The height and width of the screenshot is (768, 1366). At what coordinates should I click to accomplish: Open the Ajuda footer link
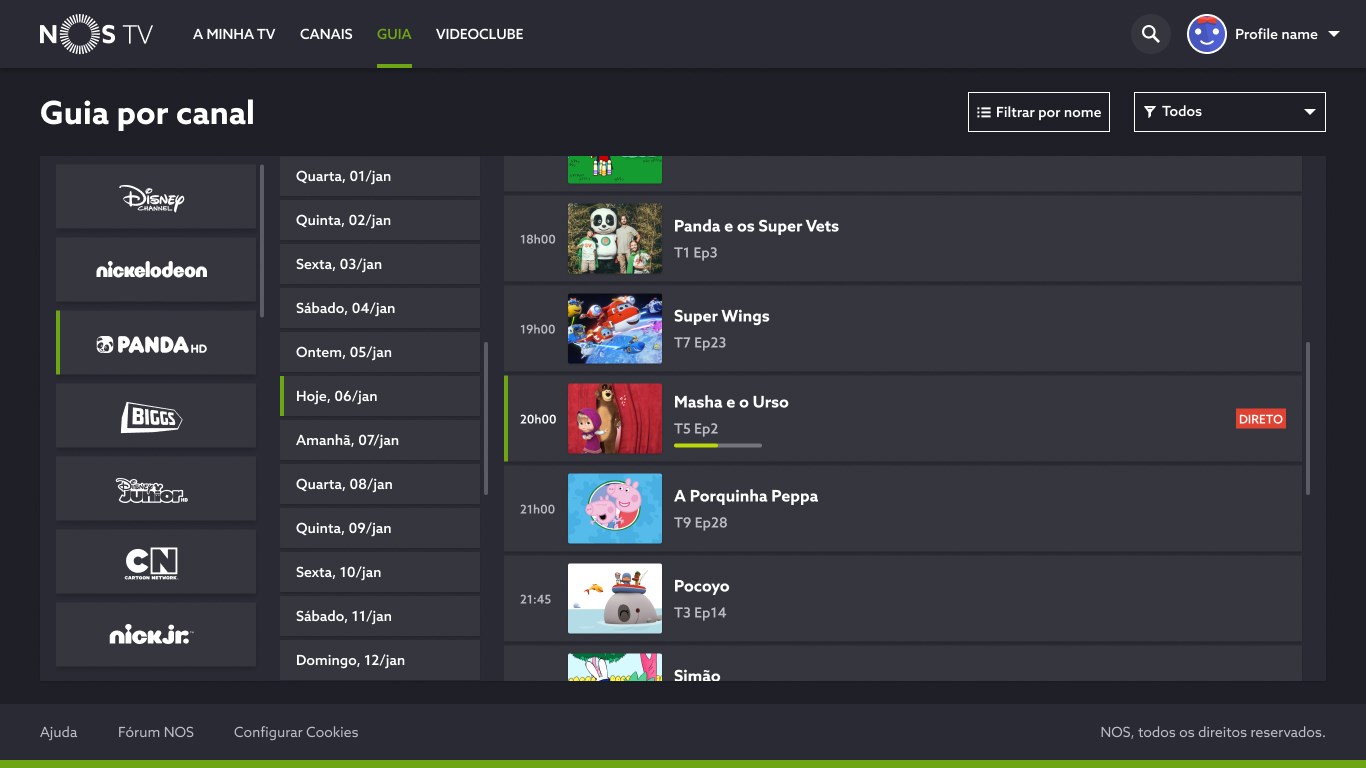coord(59,732)
